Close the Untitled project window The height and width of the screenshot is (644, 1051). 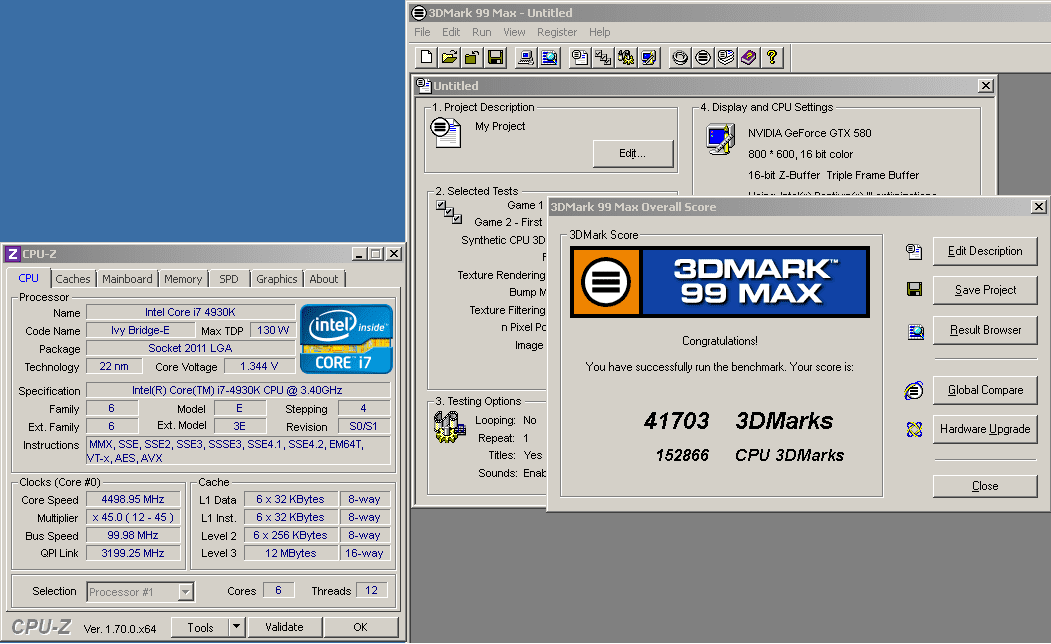point(985,86)
